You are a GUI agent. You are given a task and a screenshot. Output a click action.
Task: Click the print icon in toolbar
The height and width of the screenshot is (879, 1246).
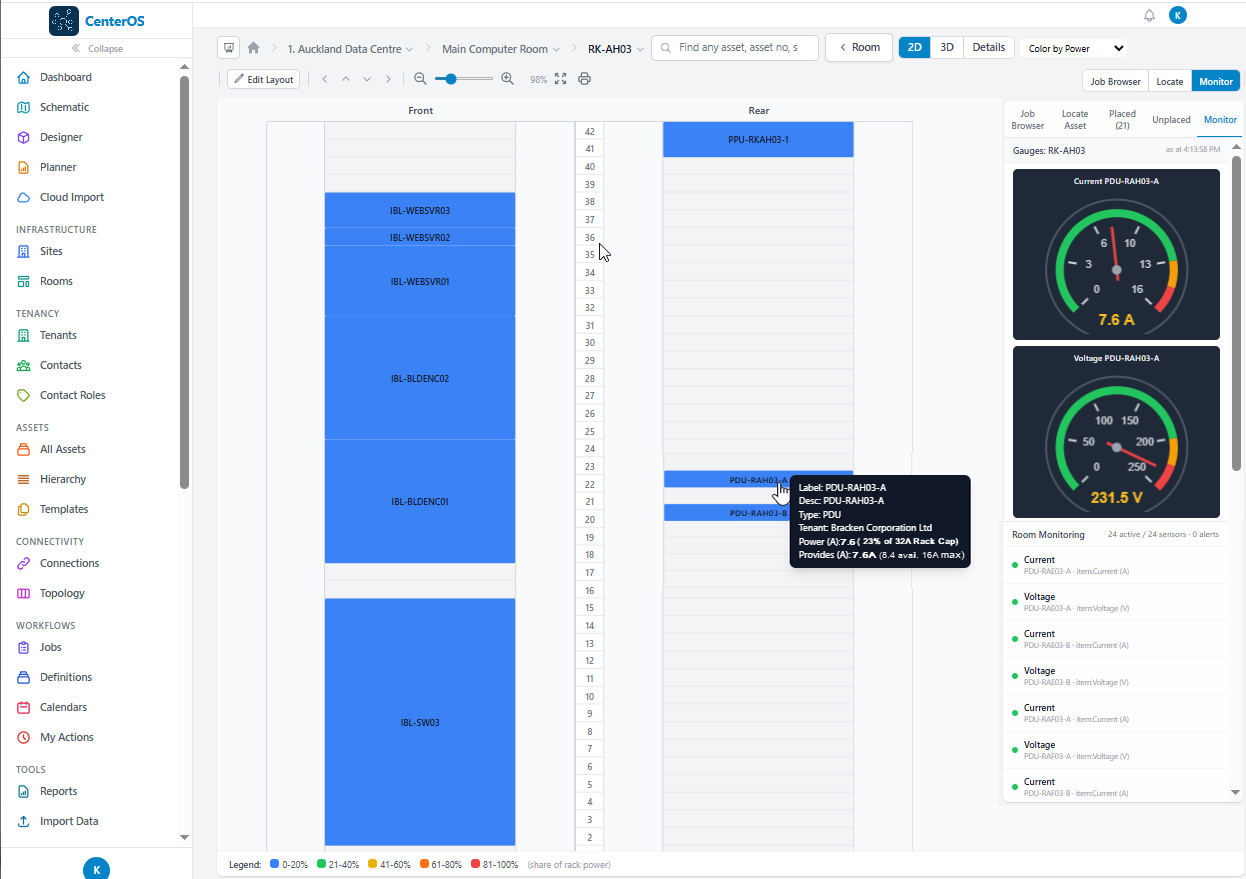[x=584, y=79]
